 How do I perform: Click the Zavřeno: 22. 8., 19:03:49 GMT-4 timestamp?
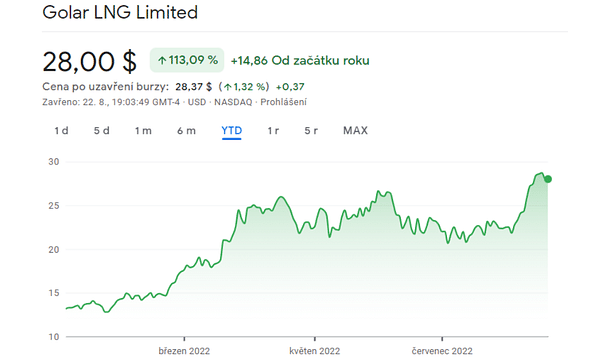[111, 102]
